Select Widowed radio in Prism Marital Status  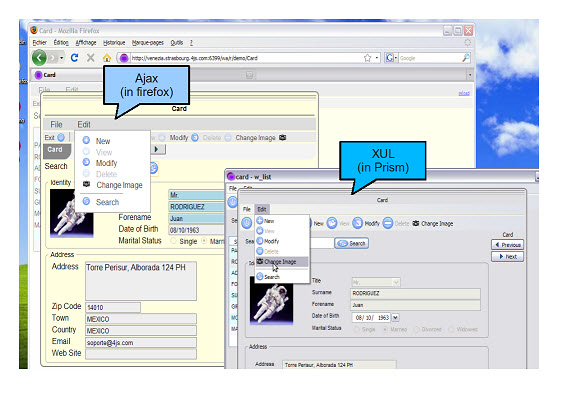(451, 329)
